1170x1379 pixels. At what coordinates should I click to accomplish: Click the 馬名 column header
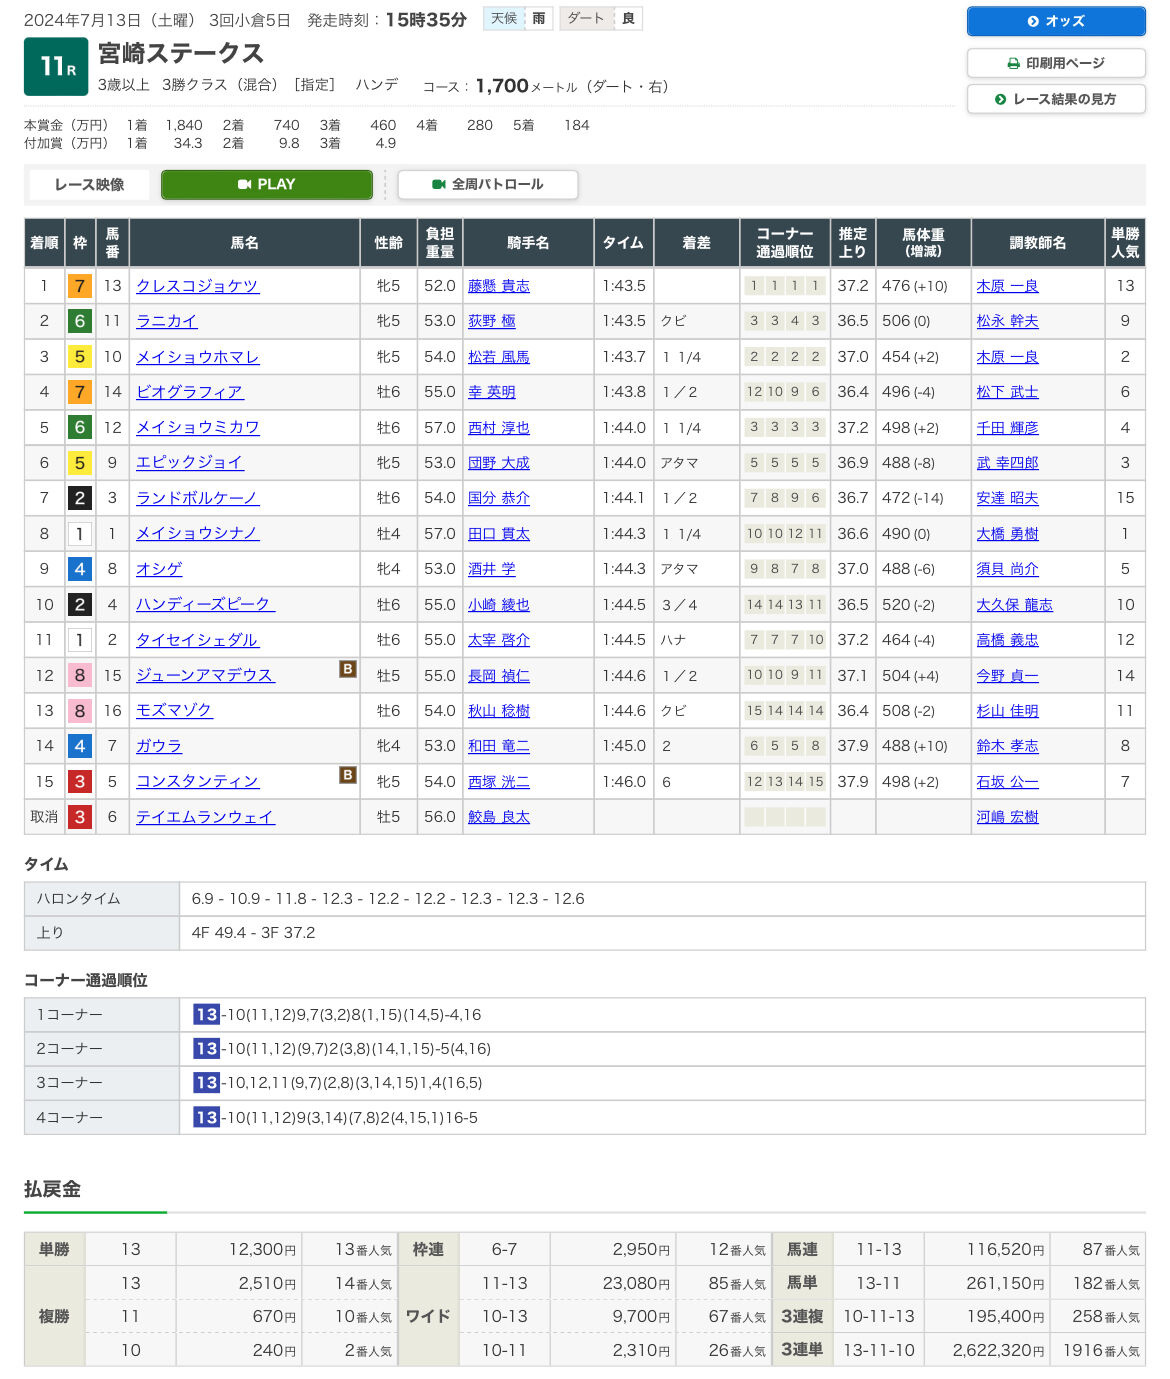pyautogui.click(x=245, y=243)
